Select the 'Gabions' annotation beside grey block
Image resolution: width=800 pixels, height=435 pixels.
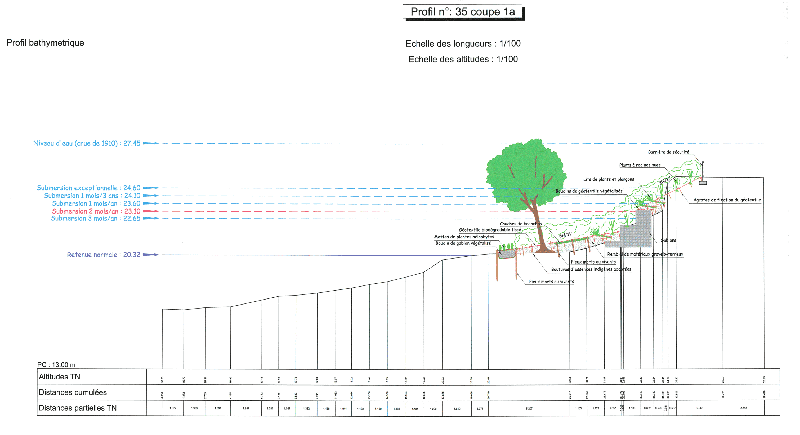668,240
